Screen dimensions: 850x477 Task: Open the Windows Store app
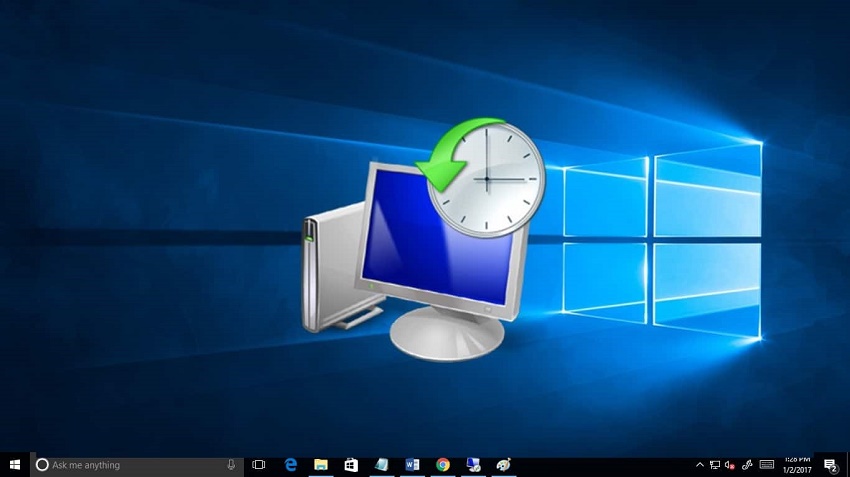point(351,465)
